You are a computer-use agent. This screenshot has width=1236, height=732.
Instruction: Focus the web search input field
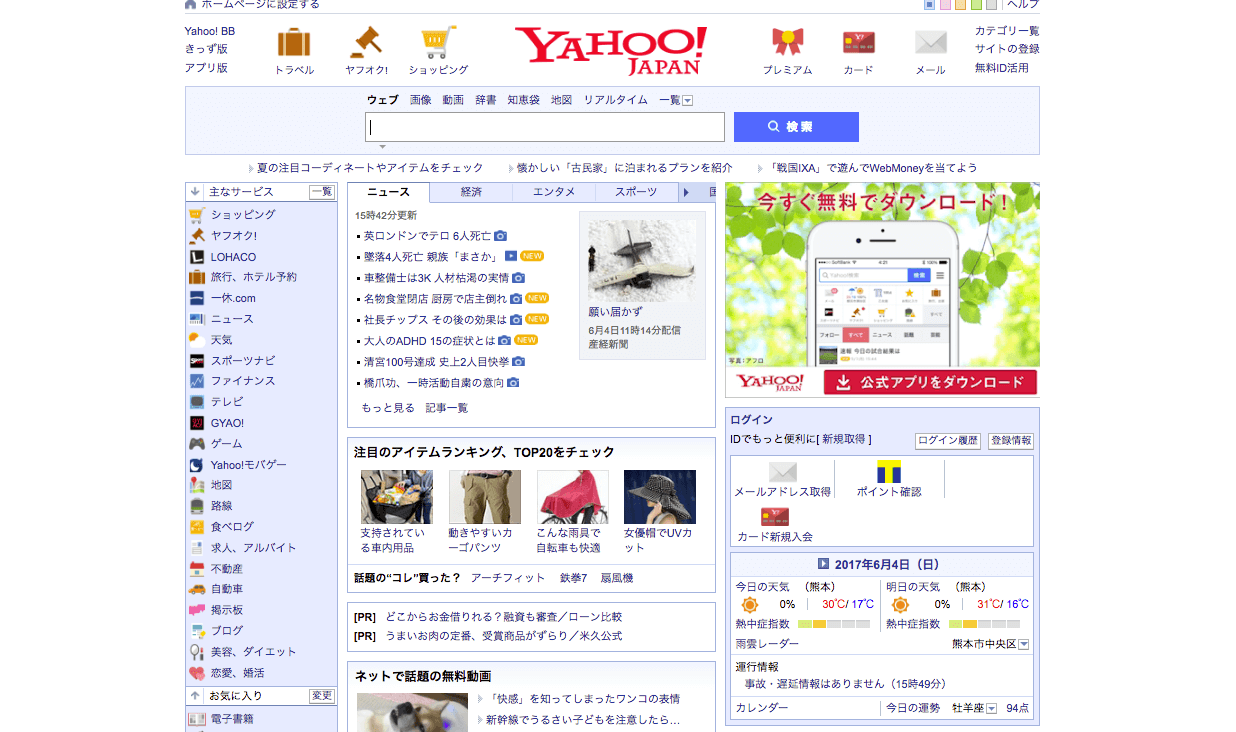[545, 127]
